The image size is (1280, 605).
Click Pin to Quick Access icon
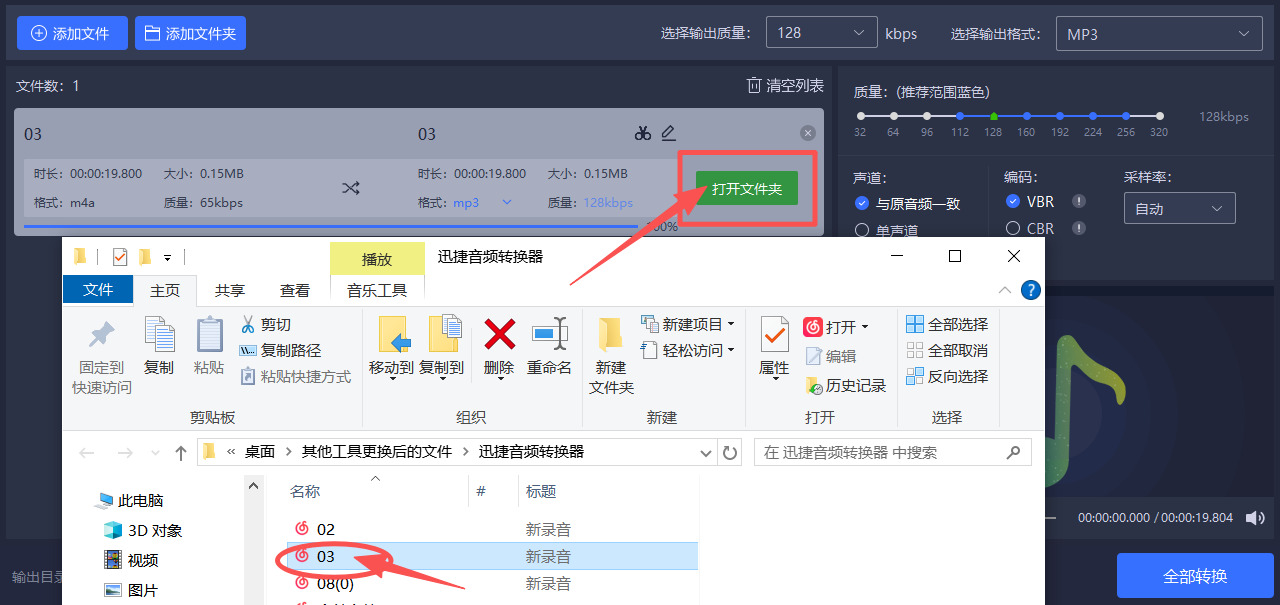tap(102, 336)
